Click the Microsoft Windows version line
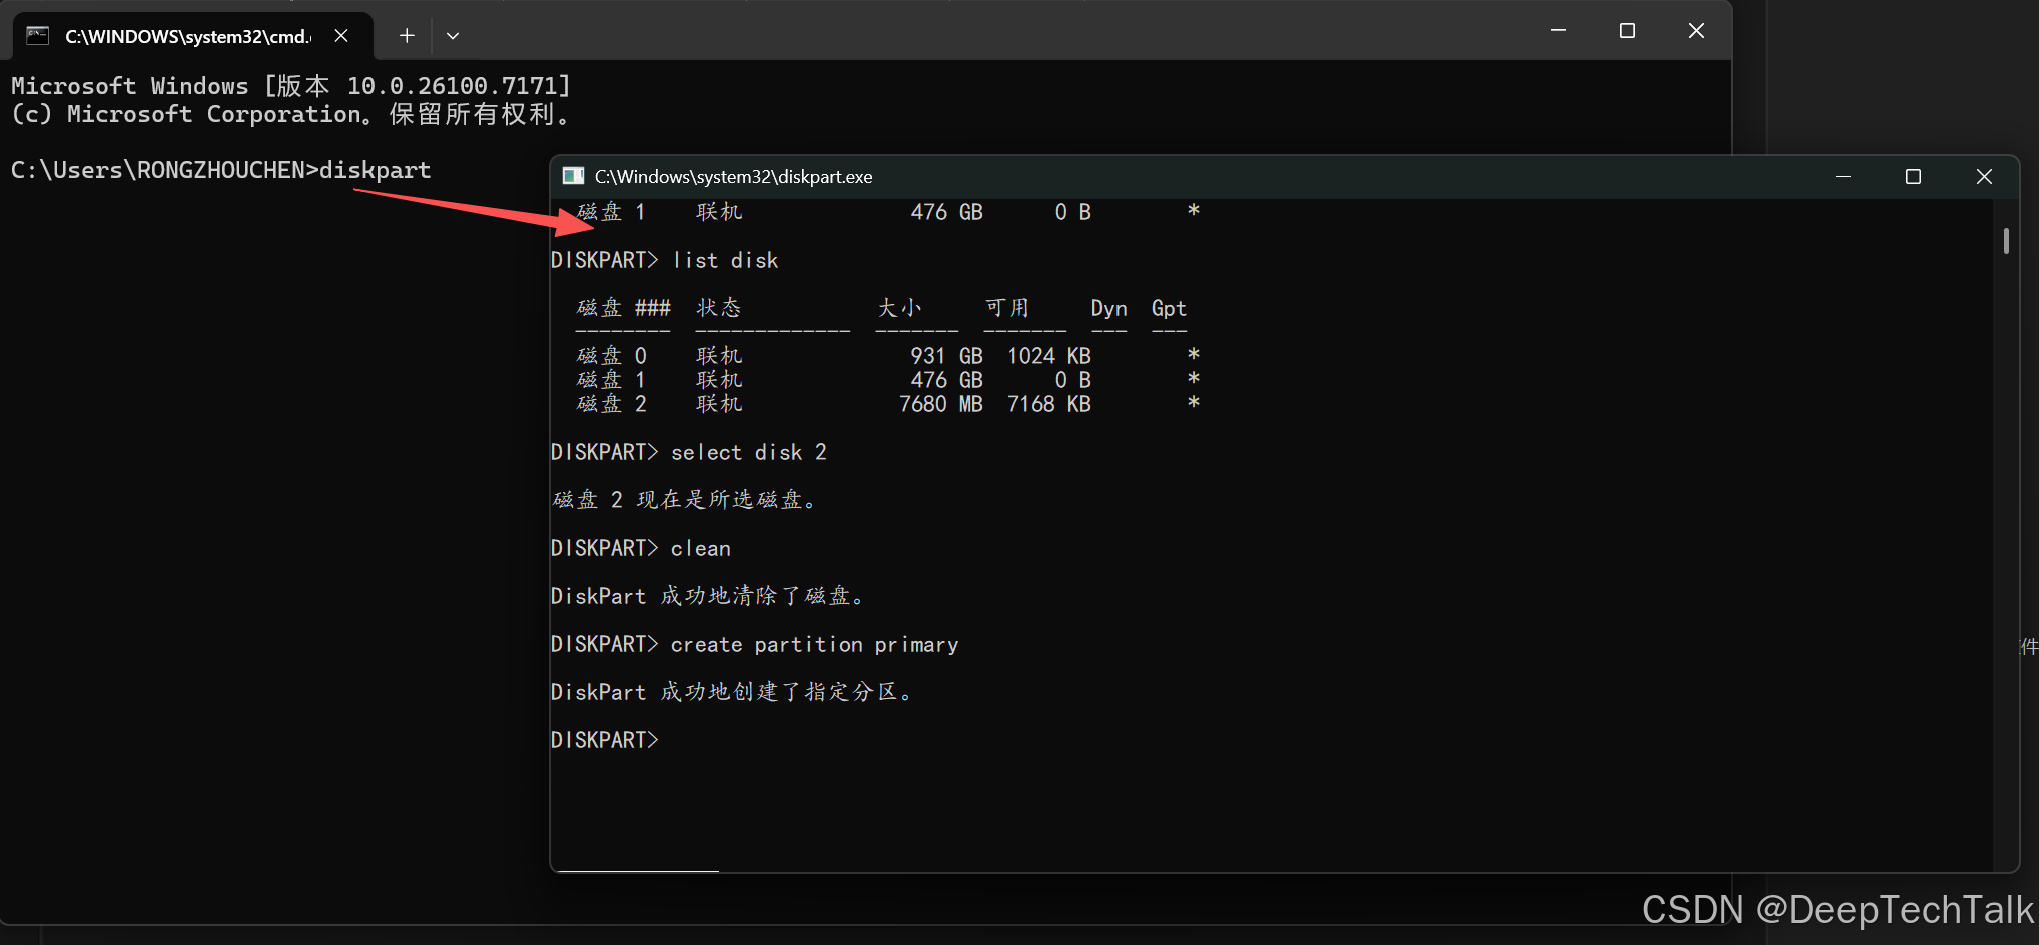Image resolution: width=2039 pixels, height=945 pixels. 291,86
